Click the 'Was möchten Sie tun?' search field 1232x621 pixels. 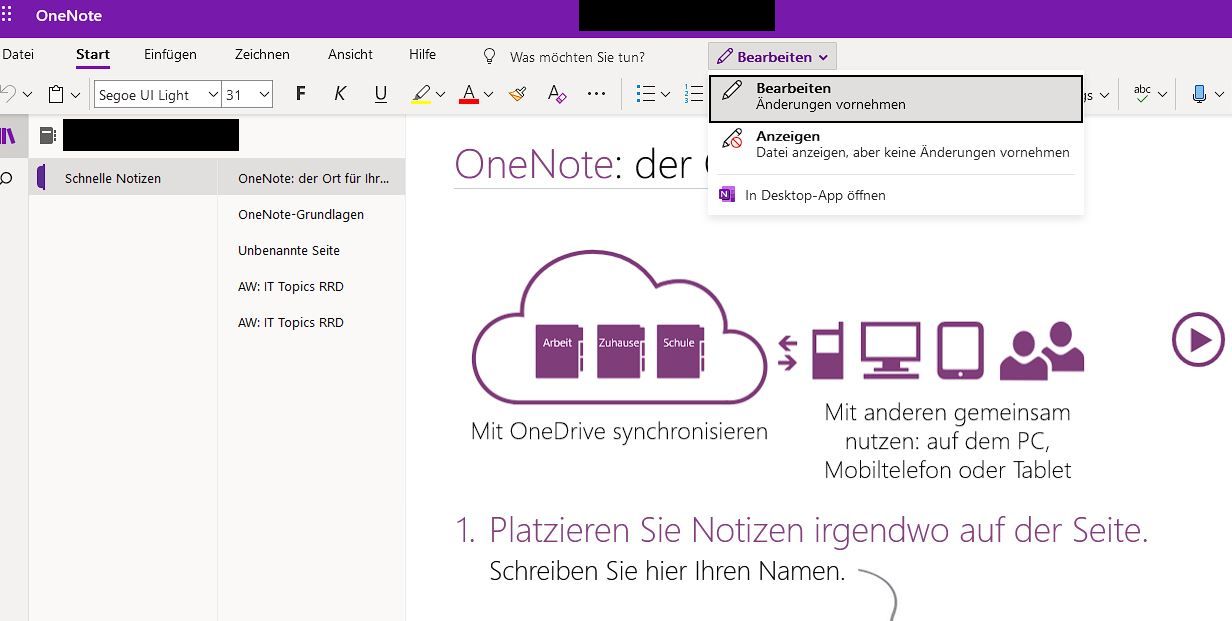pyautogui.click(x=577, y=57)
